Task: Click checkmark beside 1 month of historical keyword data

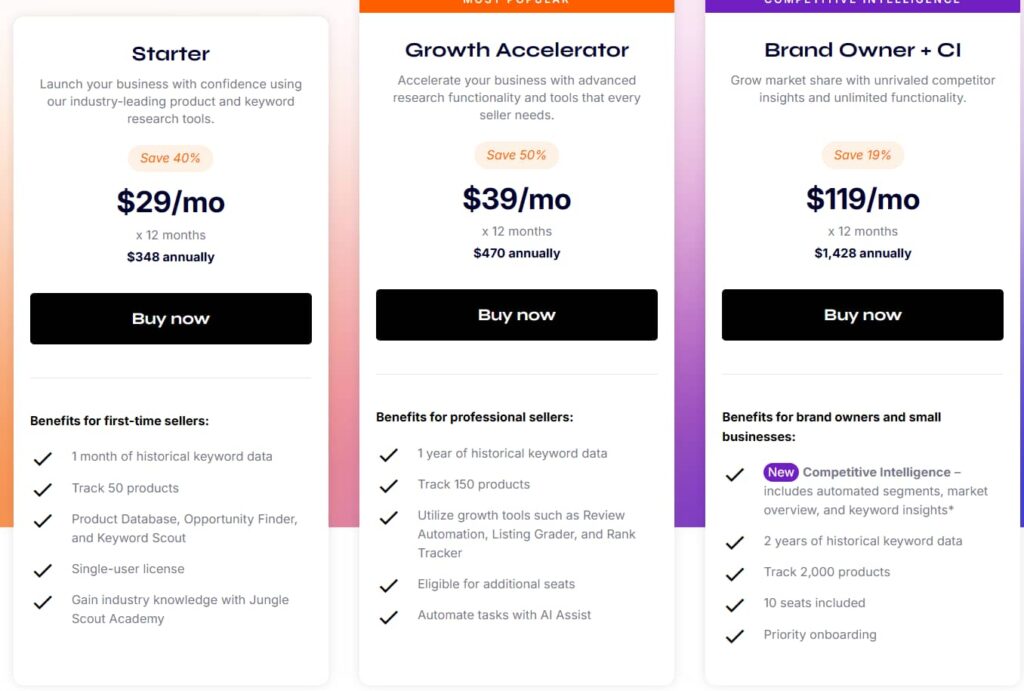Action: coord(42,458)
